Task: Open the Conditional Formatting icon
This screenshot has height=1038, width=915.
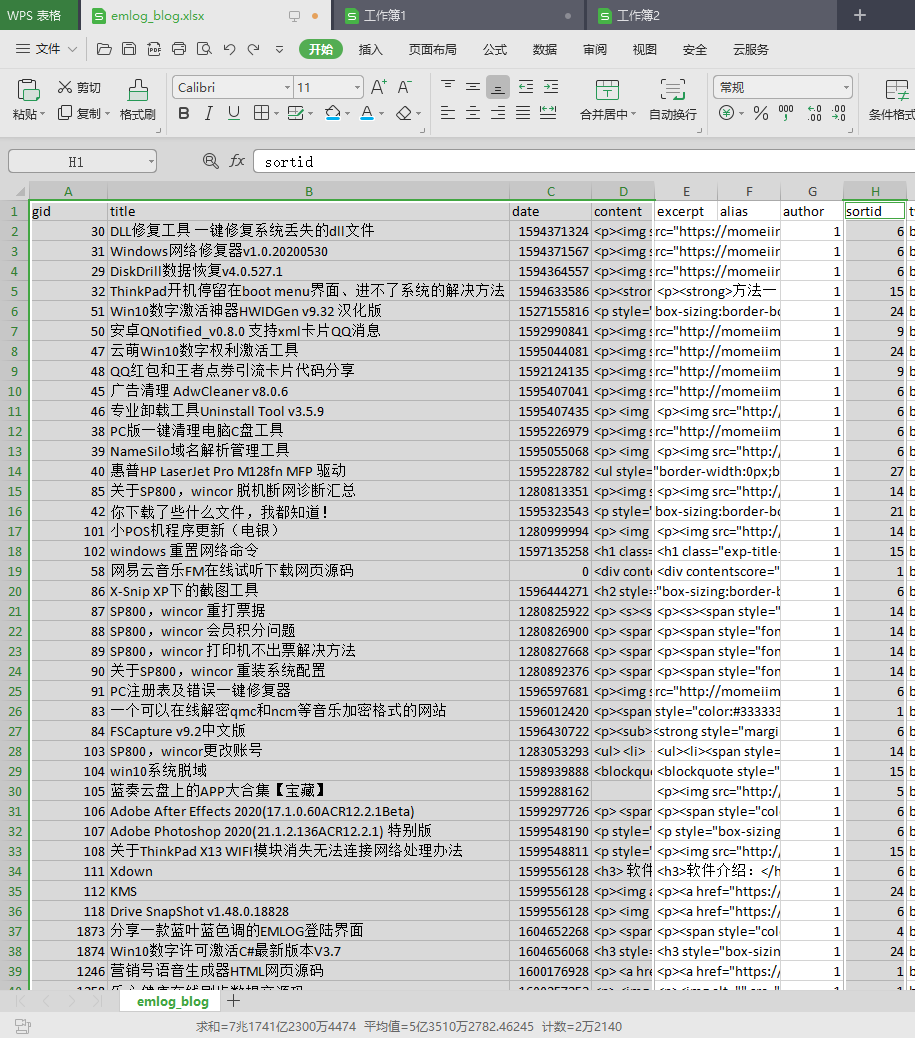Action: click(897, 90)
